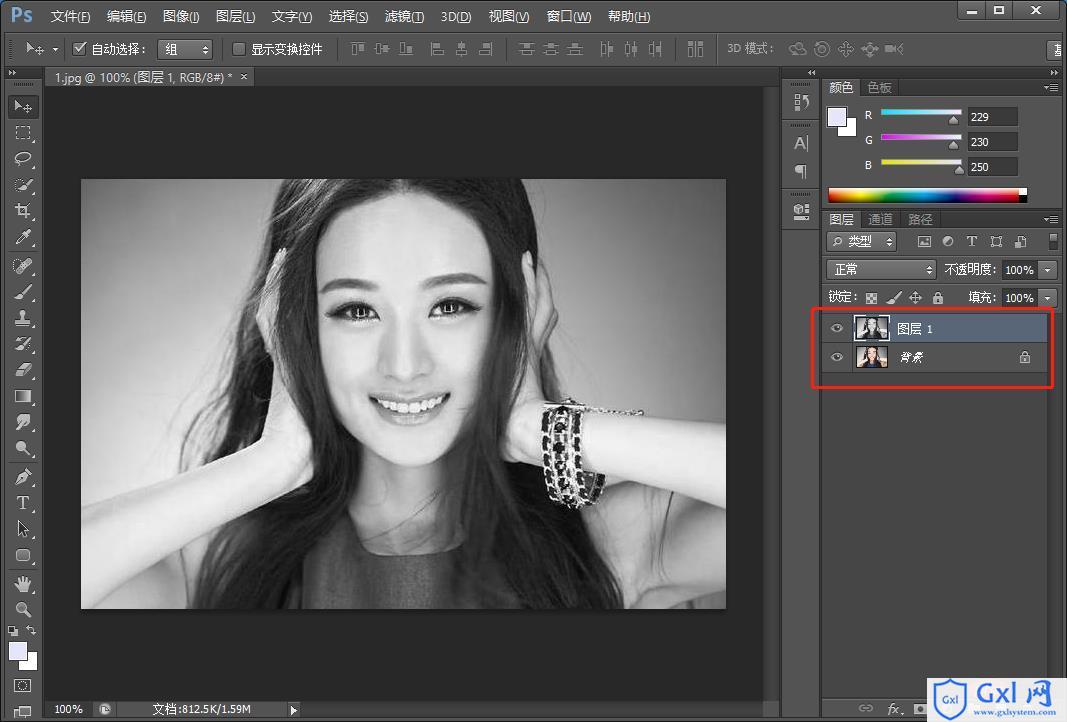
Task: Open the Character panel icon
Action: click(801, 143)
